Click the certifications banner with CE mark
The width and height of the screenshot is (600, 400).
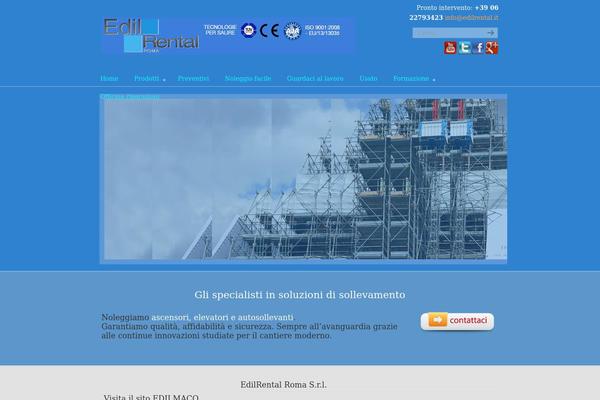[x=272, y=30]
